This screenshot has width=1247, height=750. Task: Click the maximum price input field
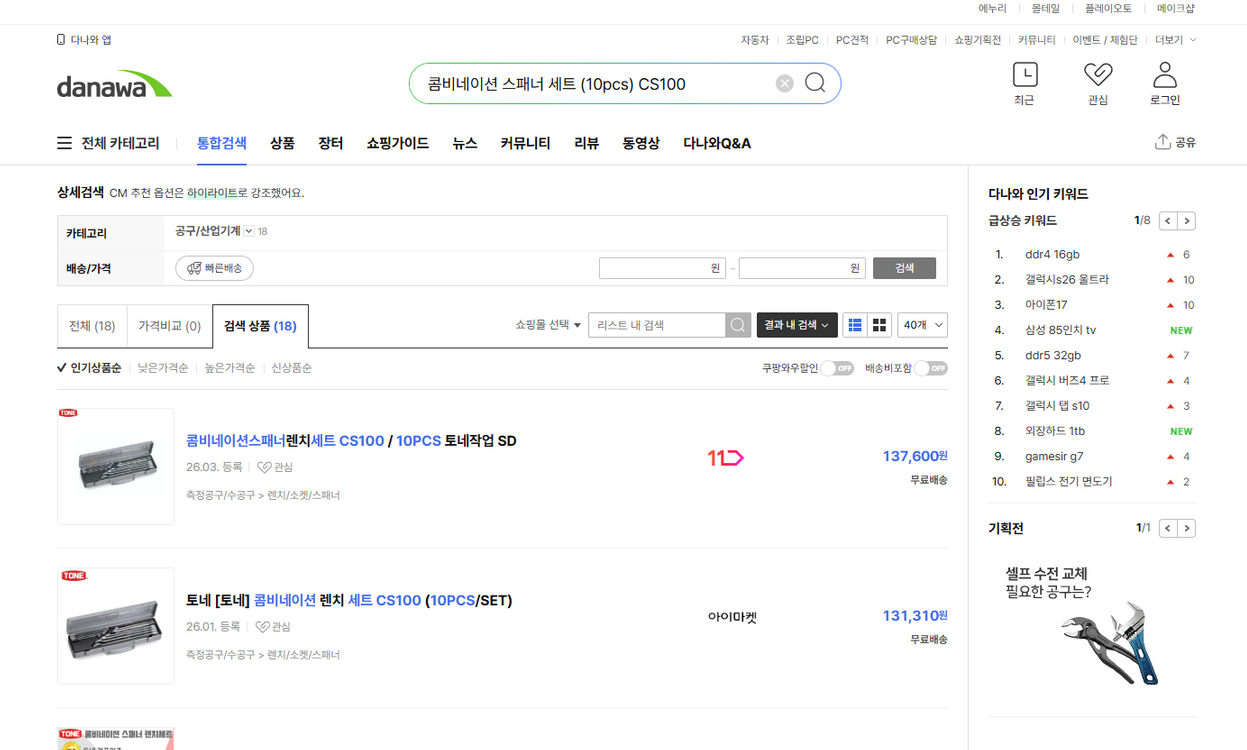(x=802, y=268)
